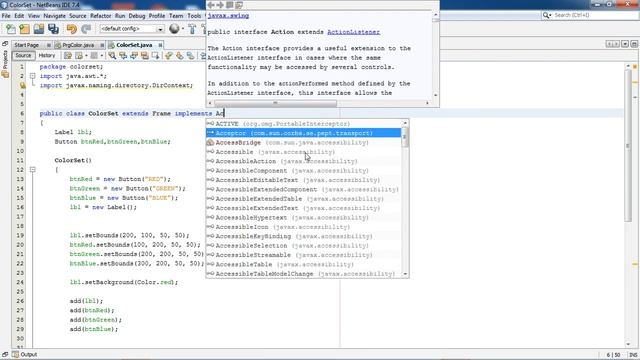
Task: Click Toggle Rectangular Selection editor icon
Action: point(156,56)
